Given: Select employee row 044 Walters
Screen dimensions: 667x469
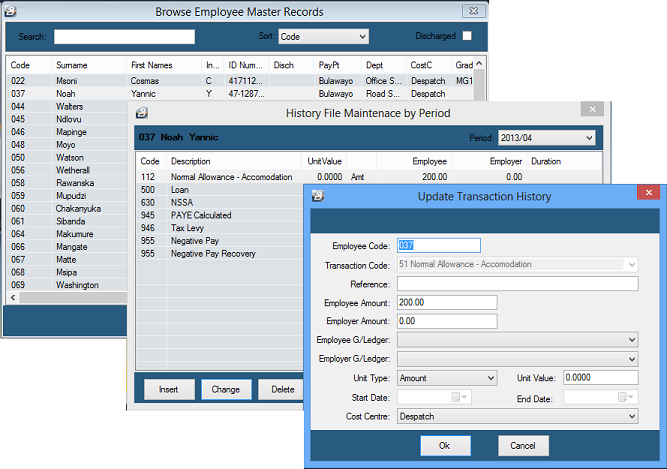Looking at the screenshot, I should click(67, 106).
